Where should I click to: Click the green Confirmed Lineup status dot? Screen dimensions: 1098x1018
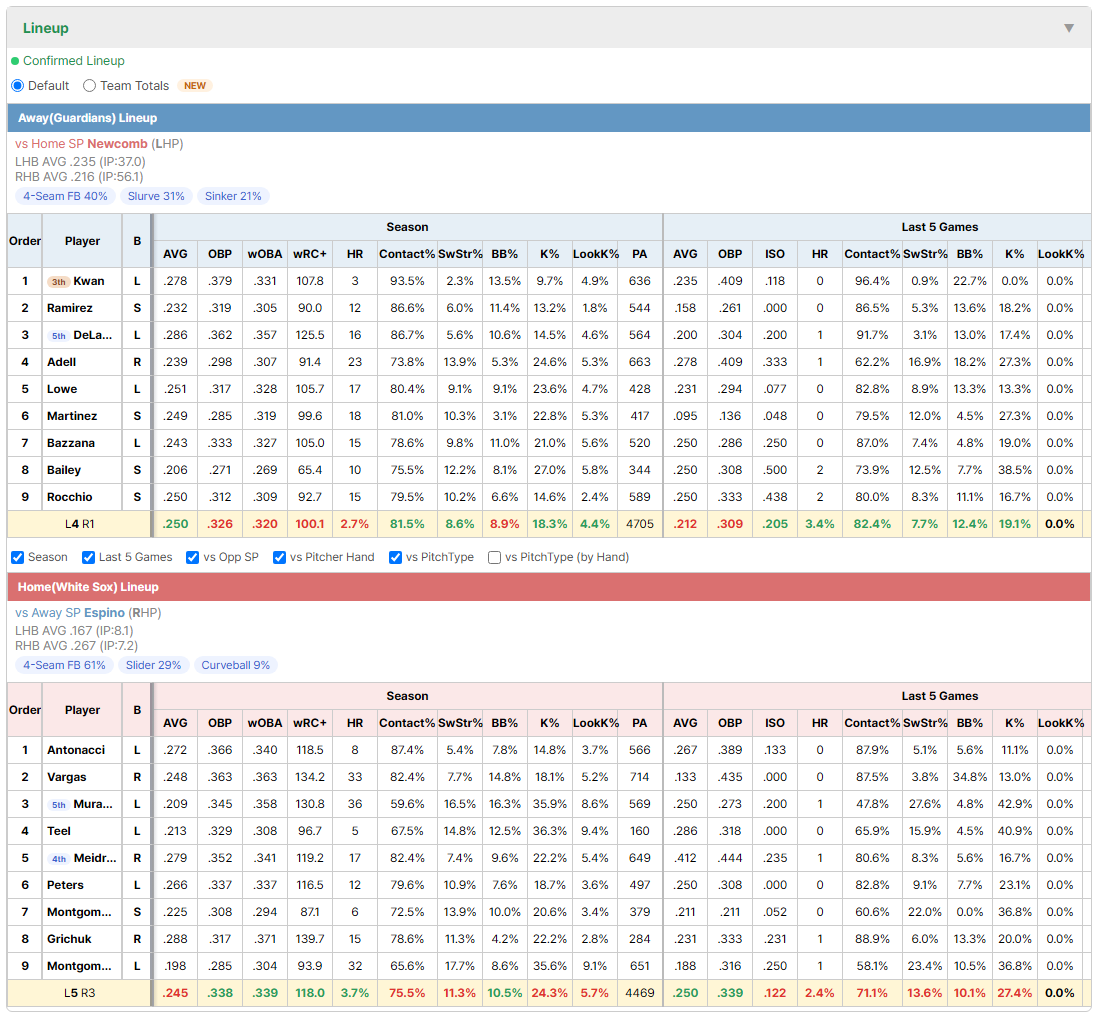tap(15, 62)
